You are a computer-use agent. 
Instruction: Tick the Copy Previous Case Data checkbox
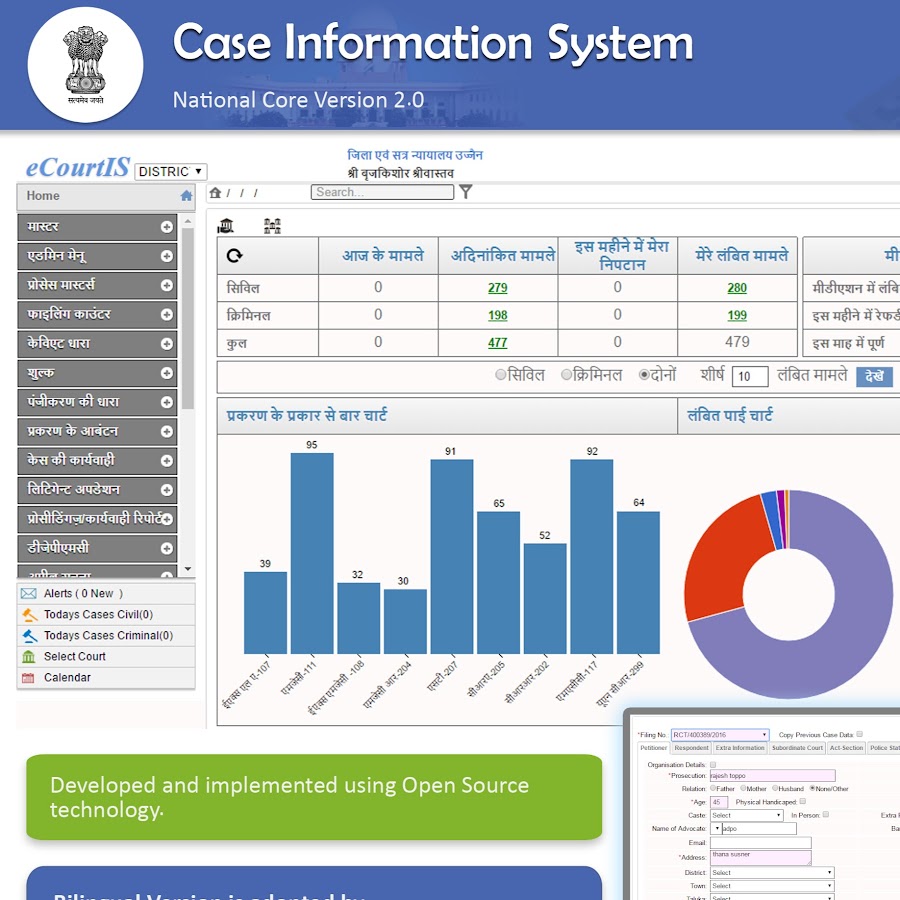[x=859, y=734]
